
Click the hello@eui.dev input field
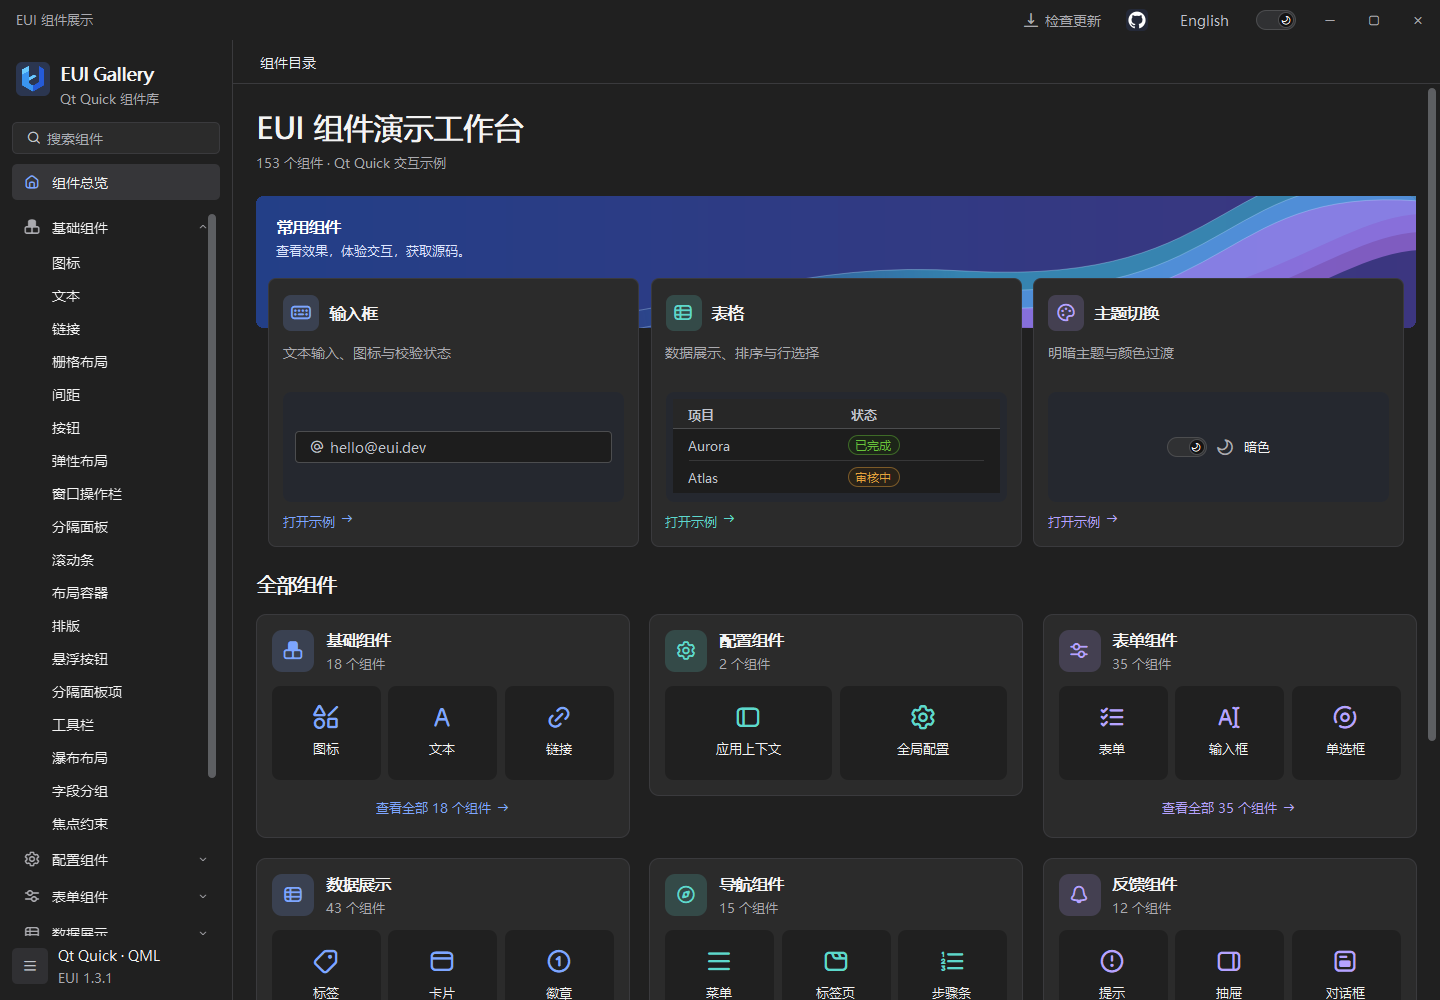tap(453, 447)
